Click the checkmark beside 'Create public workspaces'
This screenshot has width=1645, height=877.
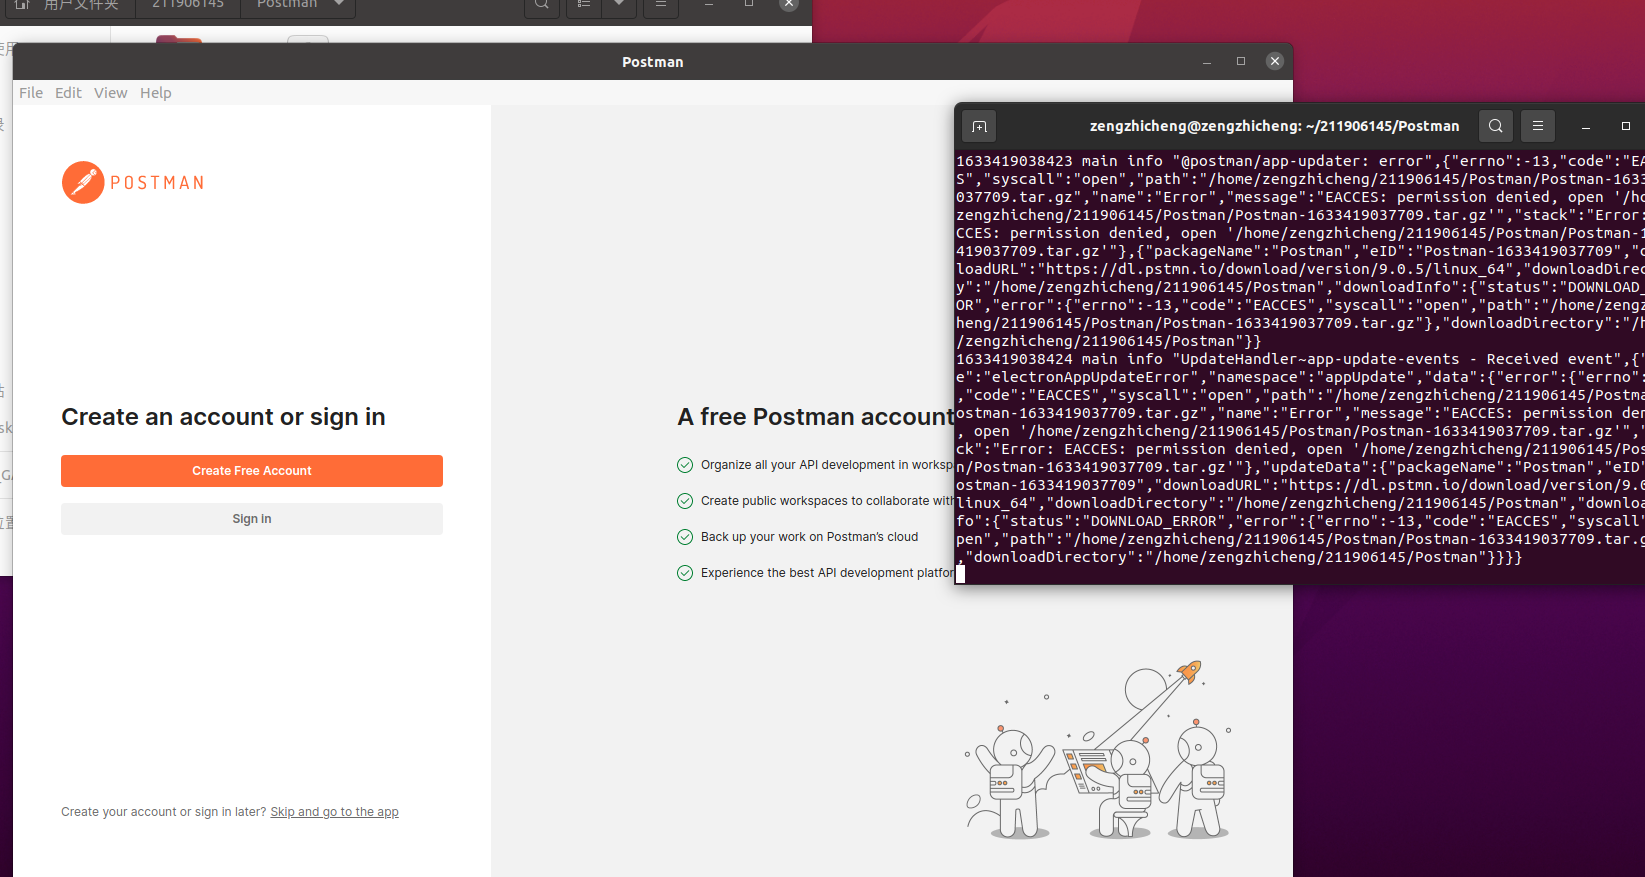[685, 501]
